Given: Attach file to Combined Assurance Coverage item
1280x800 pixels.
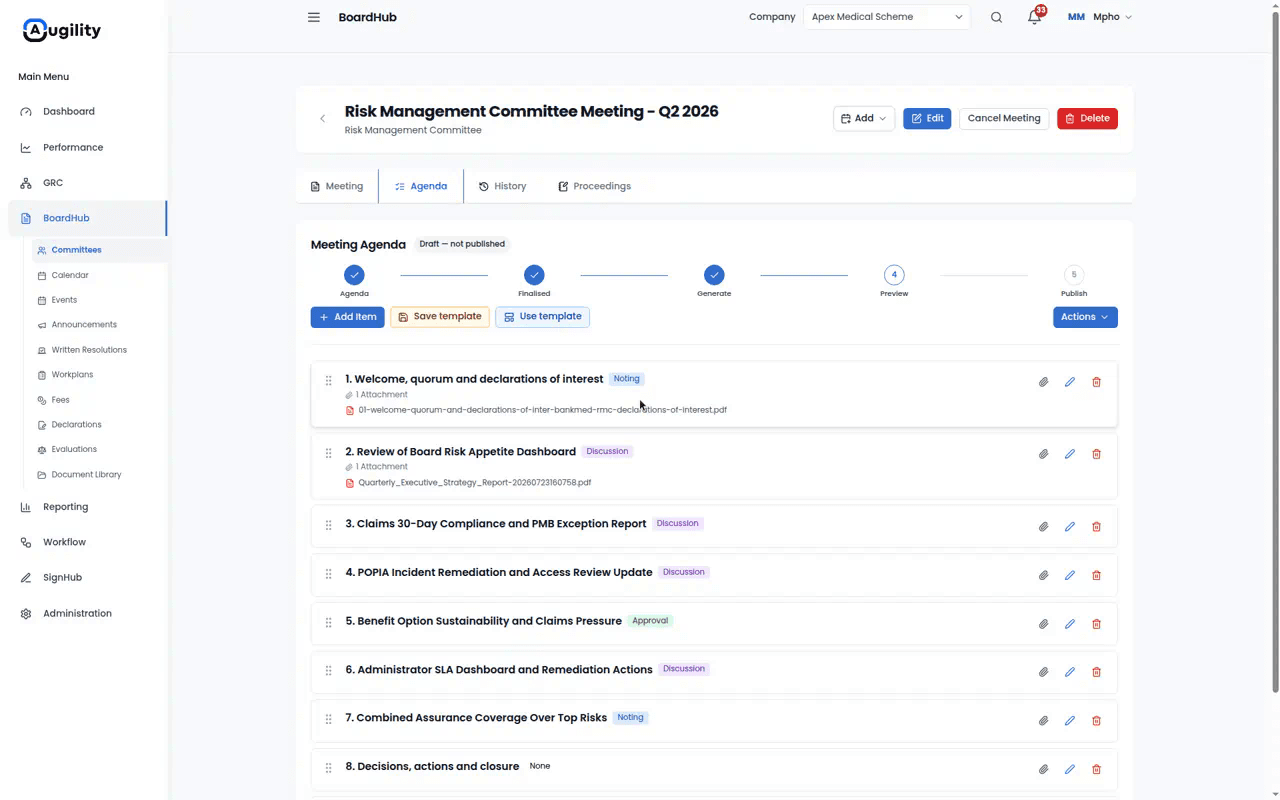Looking at the screenshot, I should click(x=1043, y=721).
